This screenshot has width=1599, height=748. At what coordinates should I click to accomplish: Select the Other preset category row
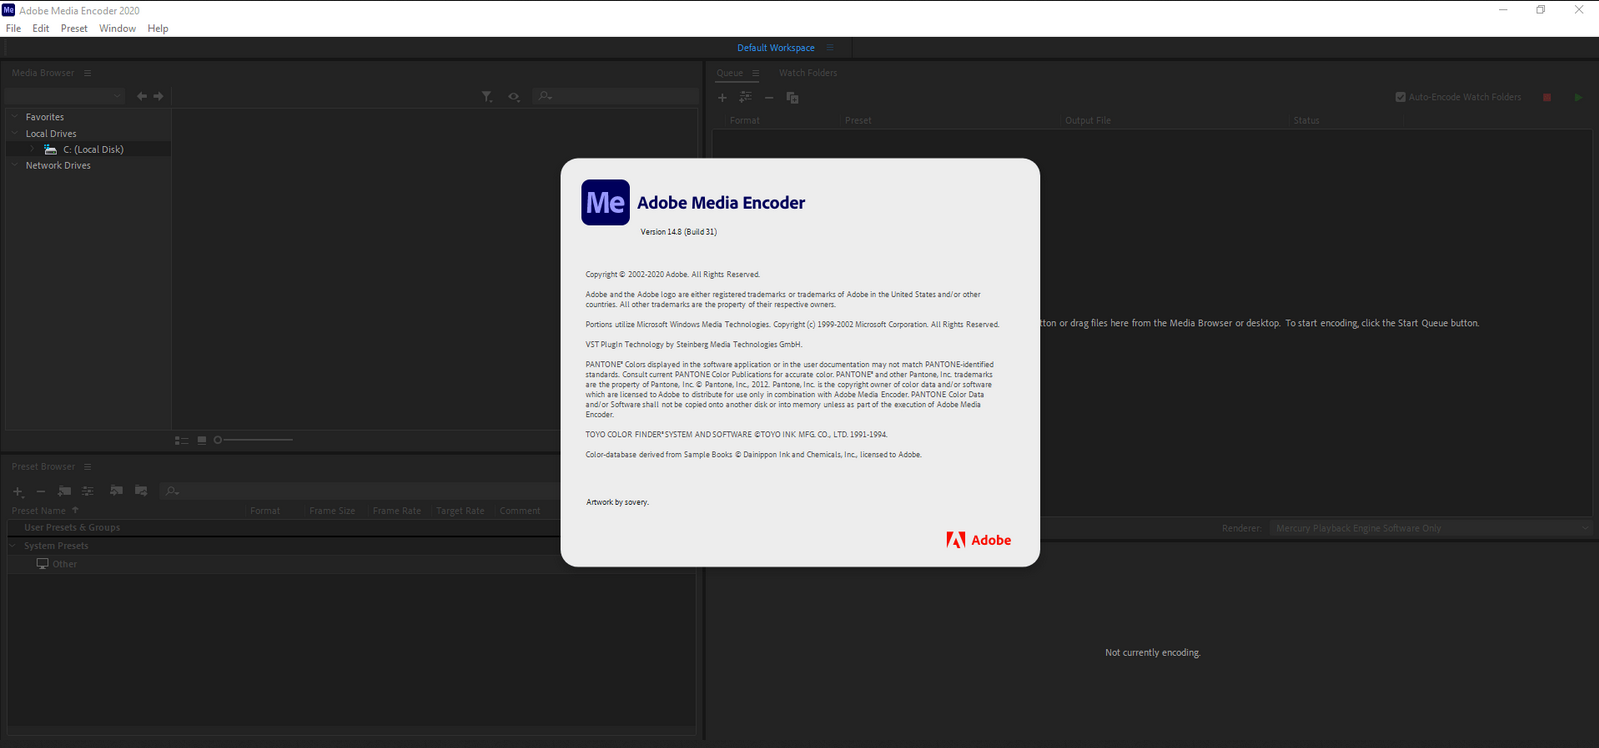pos(284,564)
